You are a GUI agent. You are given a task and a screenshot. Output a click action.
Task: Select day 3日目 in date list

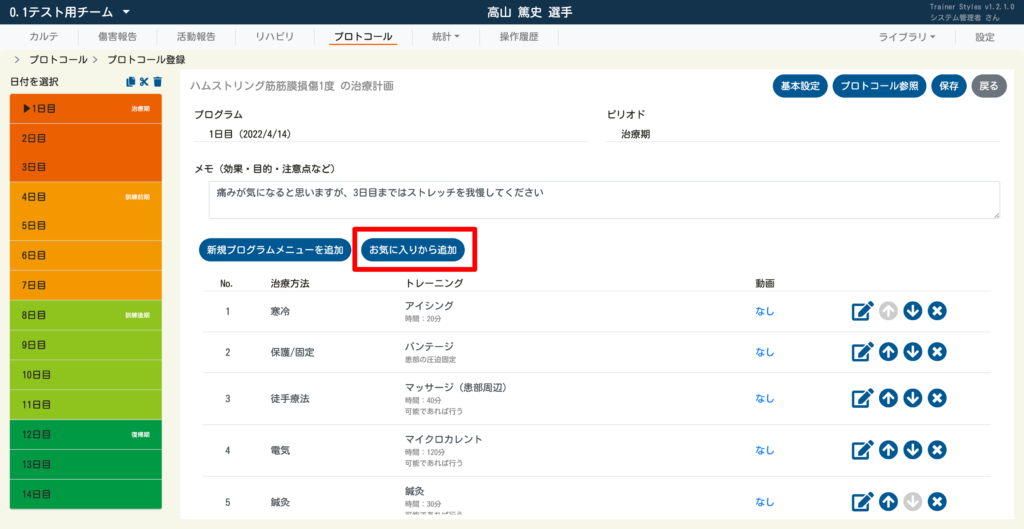point(86,167)
